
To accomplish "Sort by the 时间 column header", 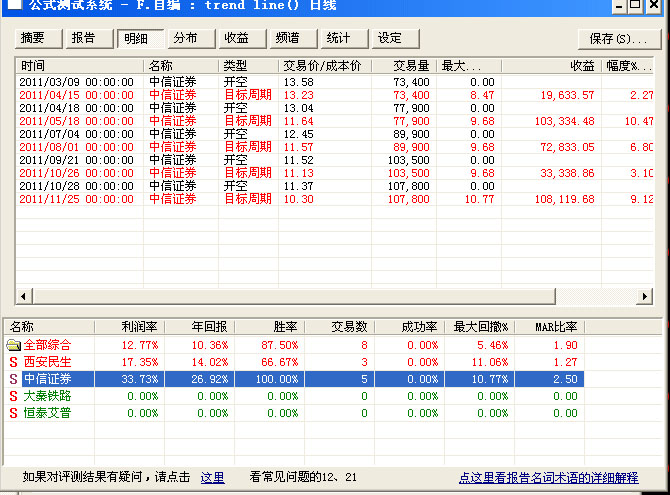I will [79, 66].
